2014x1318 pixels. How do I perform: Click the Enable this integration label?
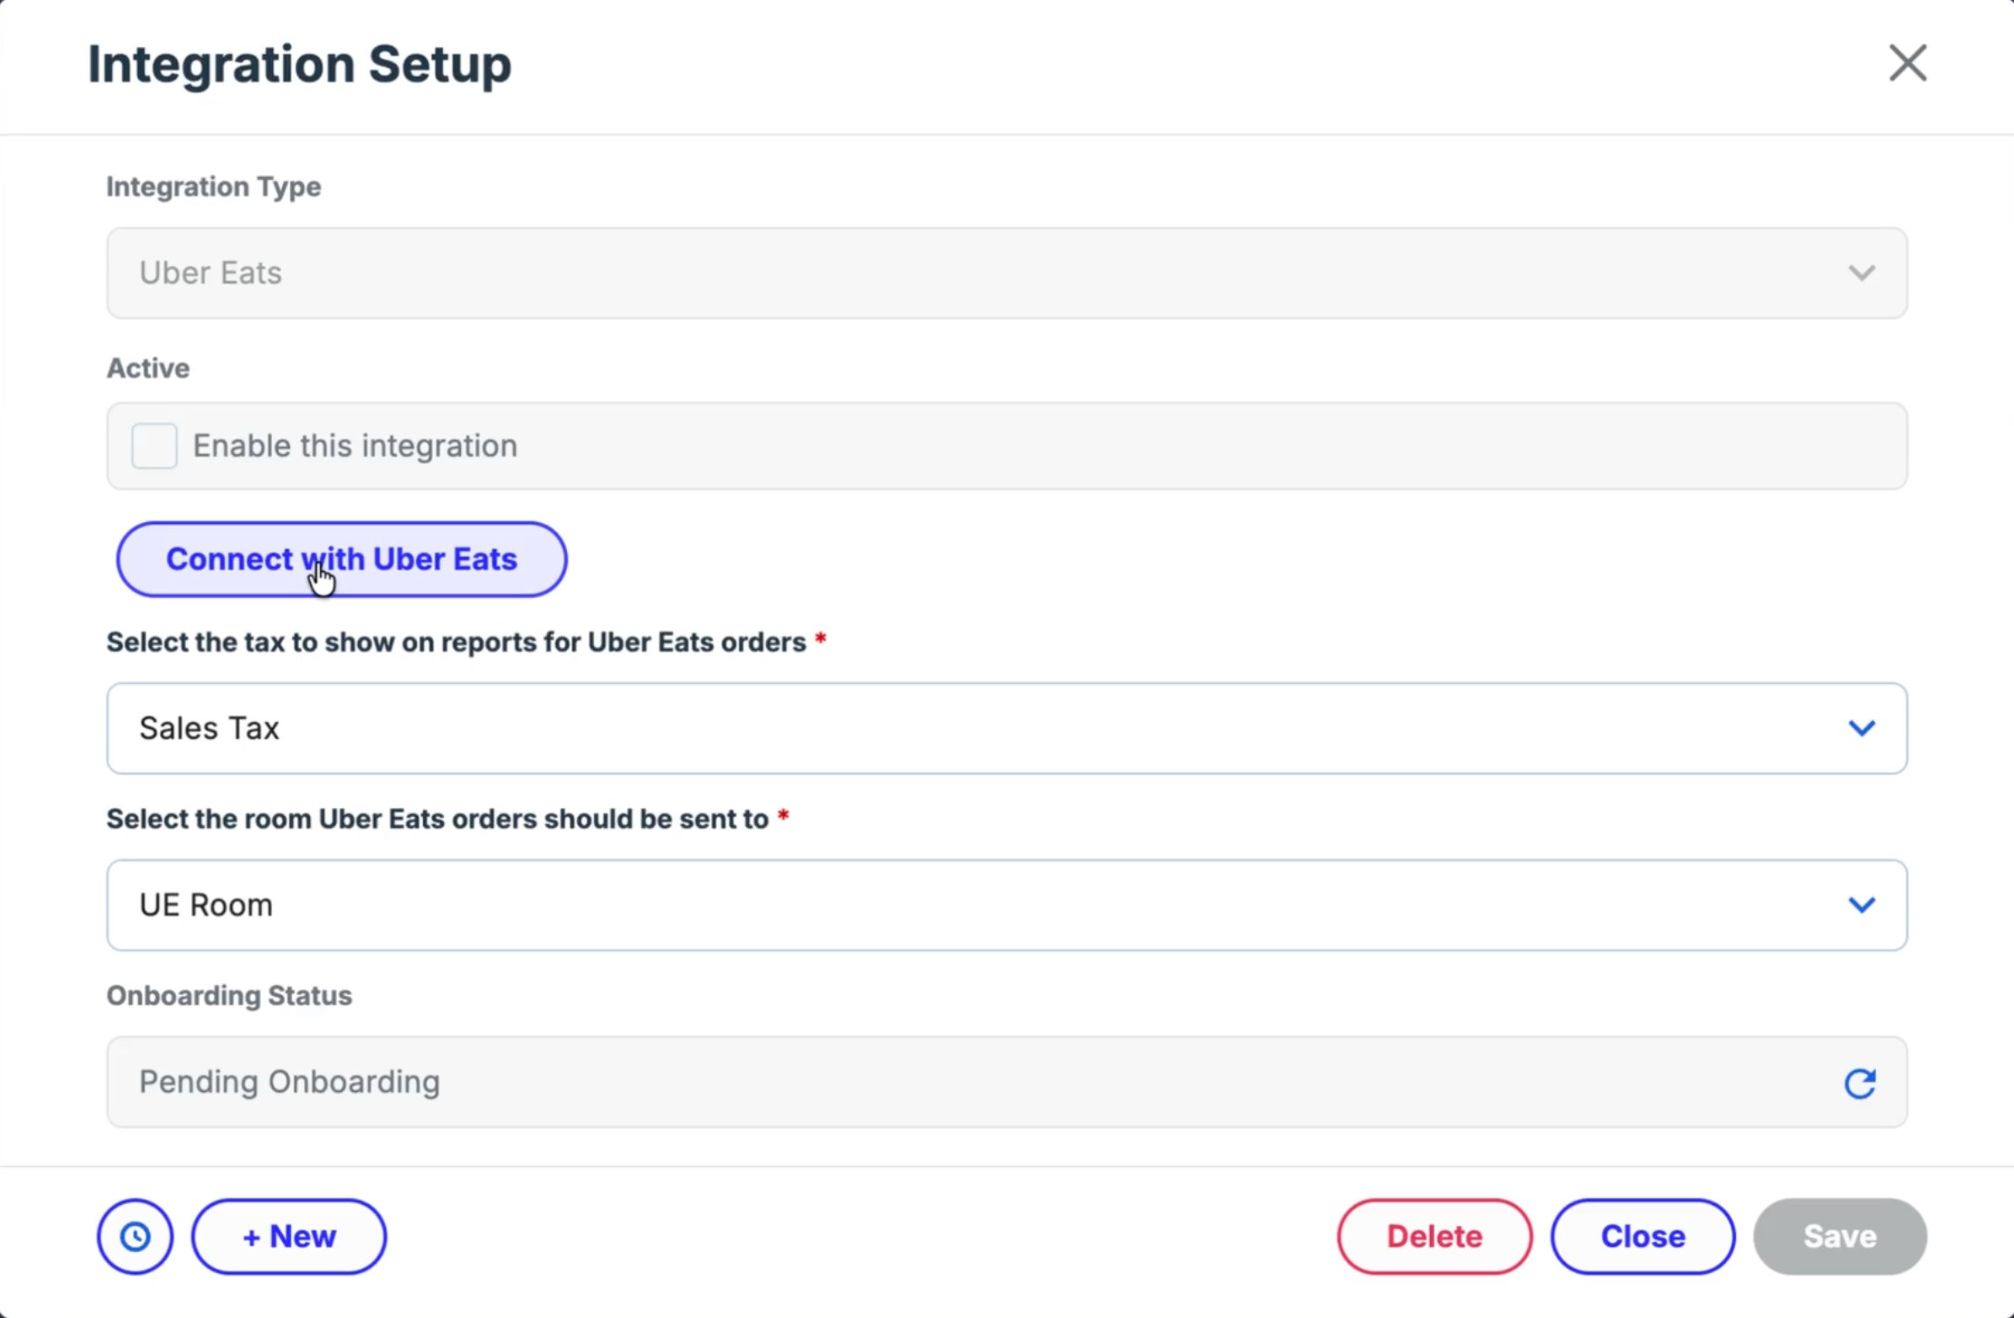point(355,445)
